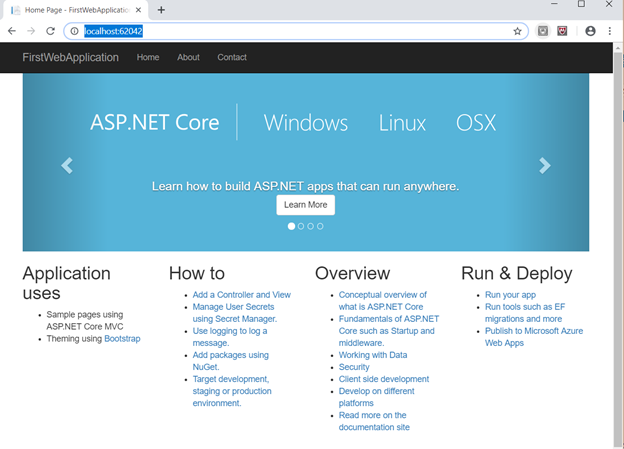
Task: View site information icon in address bar
Action: tap(74, 31)
